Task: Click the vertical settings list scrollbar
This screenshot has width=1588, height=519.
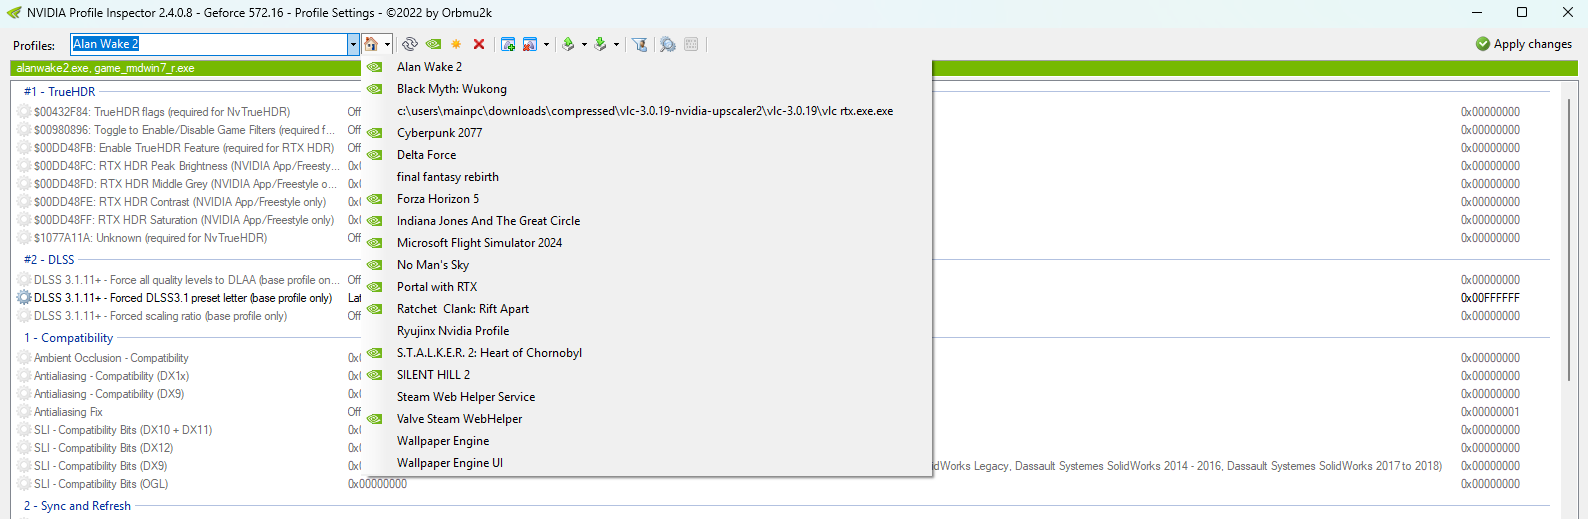Action: [1571, 239]
